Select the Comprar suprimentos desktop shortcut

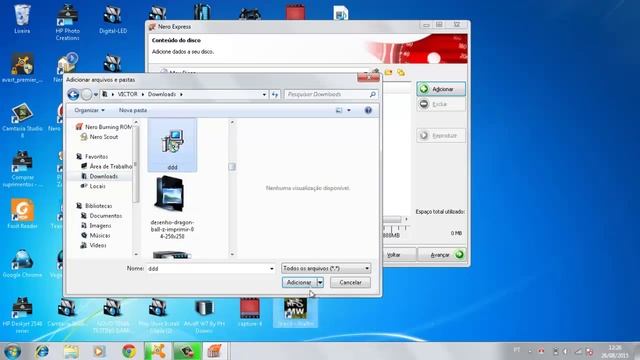click(x=22, y=169)
